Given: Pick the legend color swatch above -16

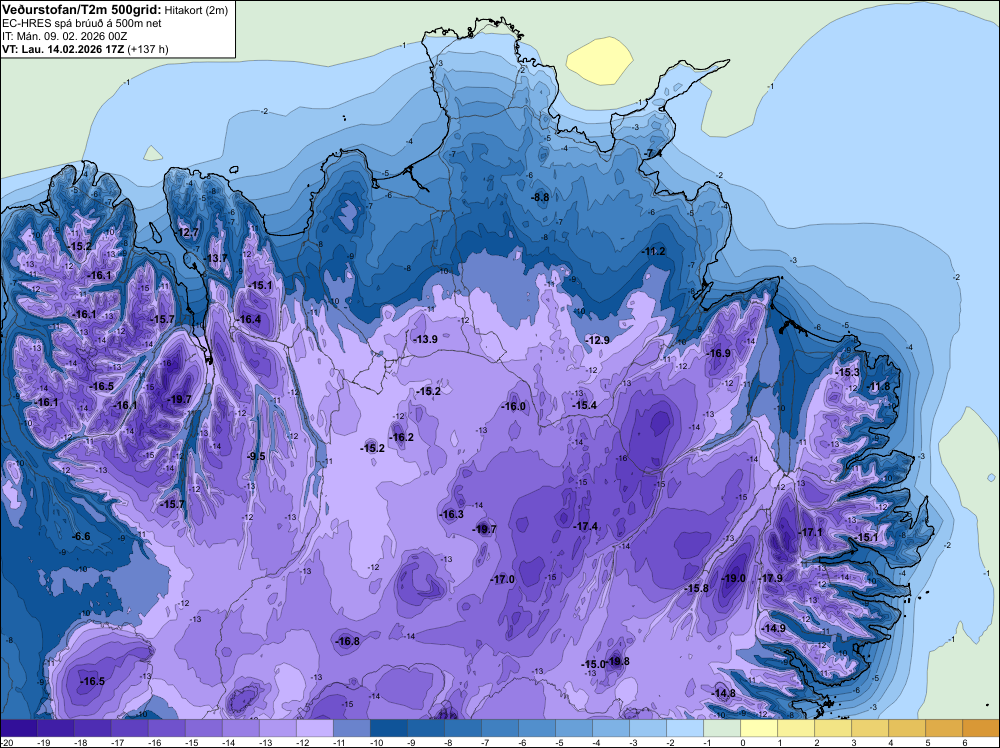Looking at the screenshot, I should pyautogui.click(x=166, y=728).
